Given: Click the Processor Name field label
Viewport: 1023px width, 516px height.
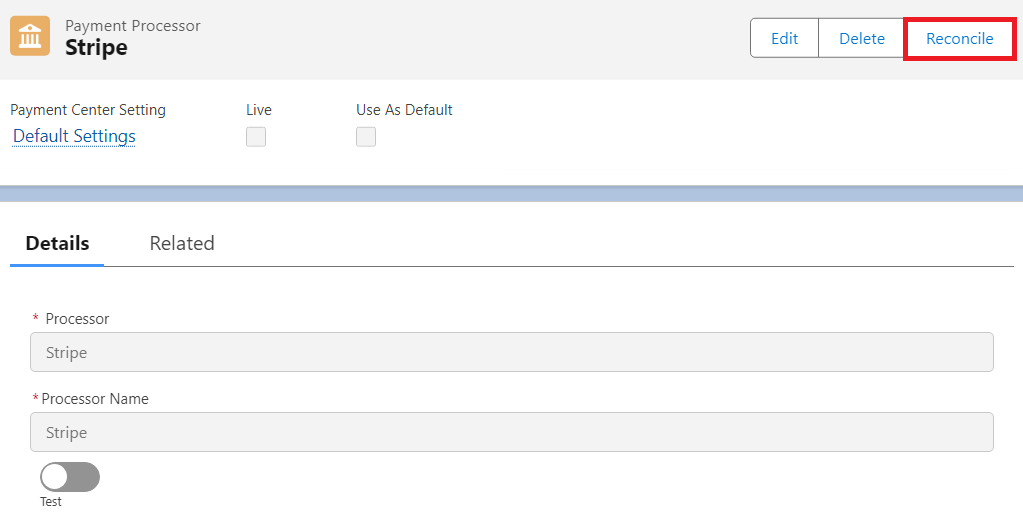Looking at the screenshot, I should (x=95, y=399).
